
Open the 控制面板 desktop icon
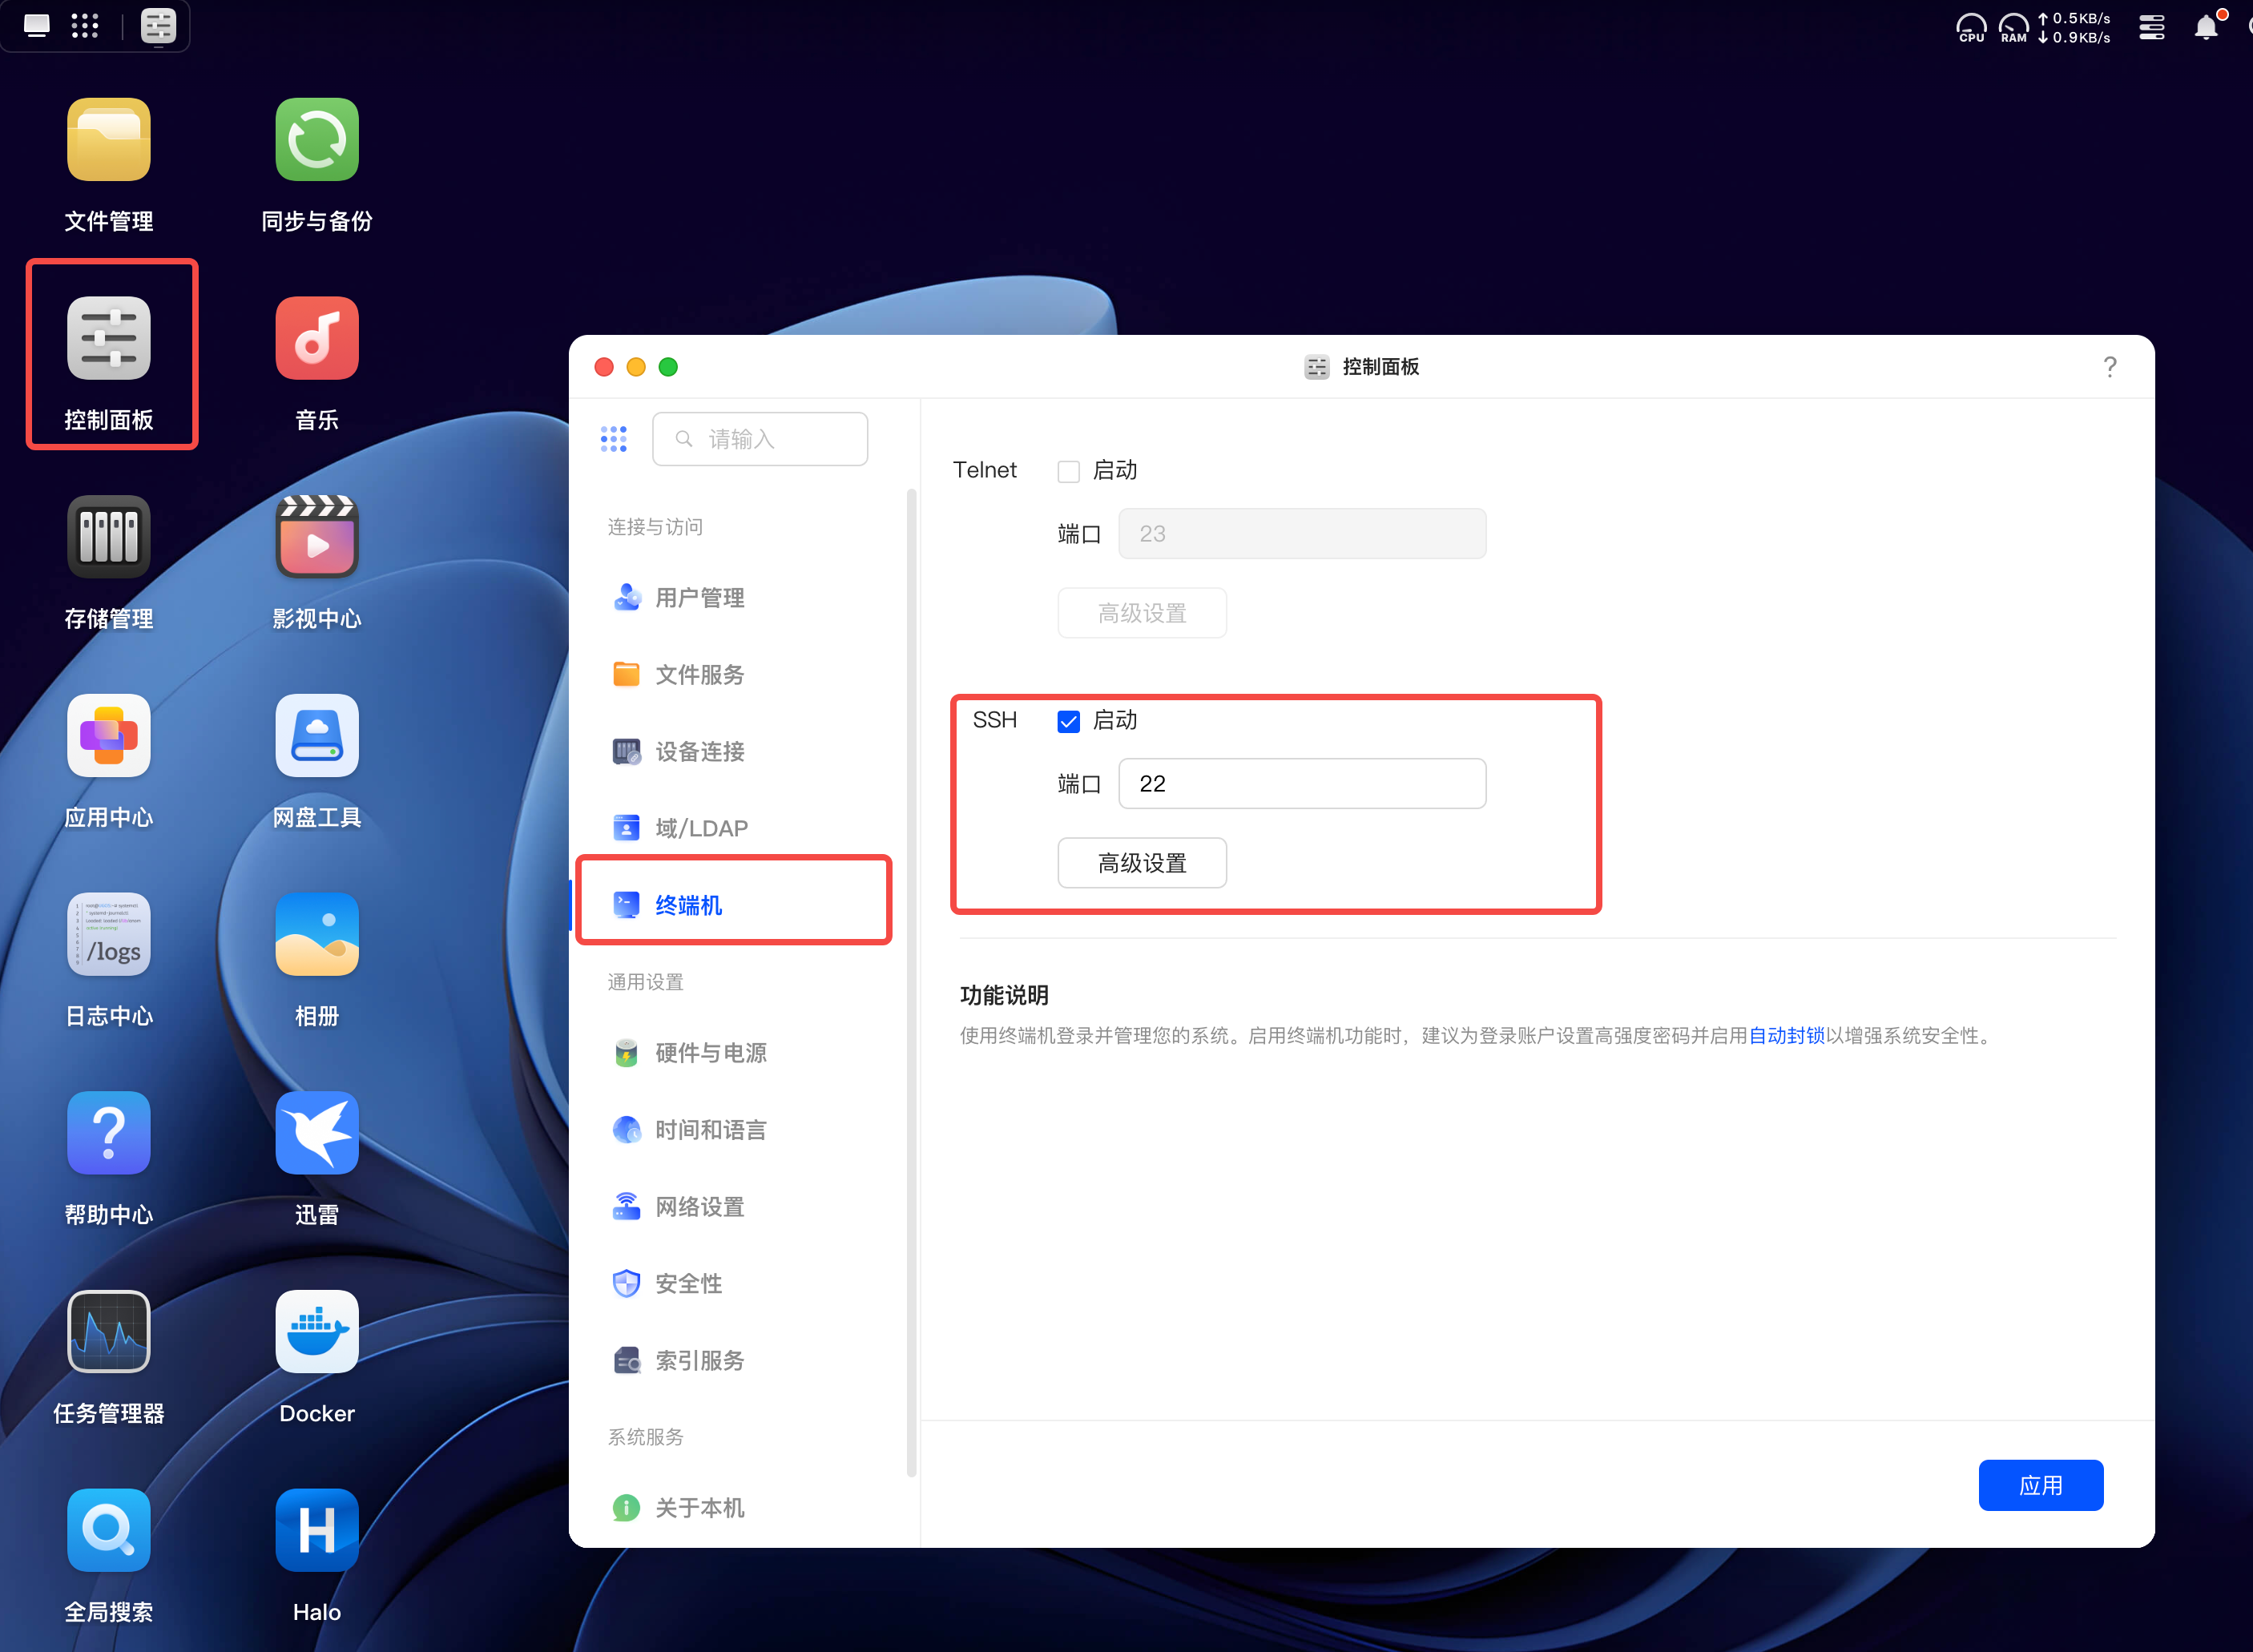(x=108, y=338)
